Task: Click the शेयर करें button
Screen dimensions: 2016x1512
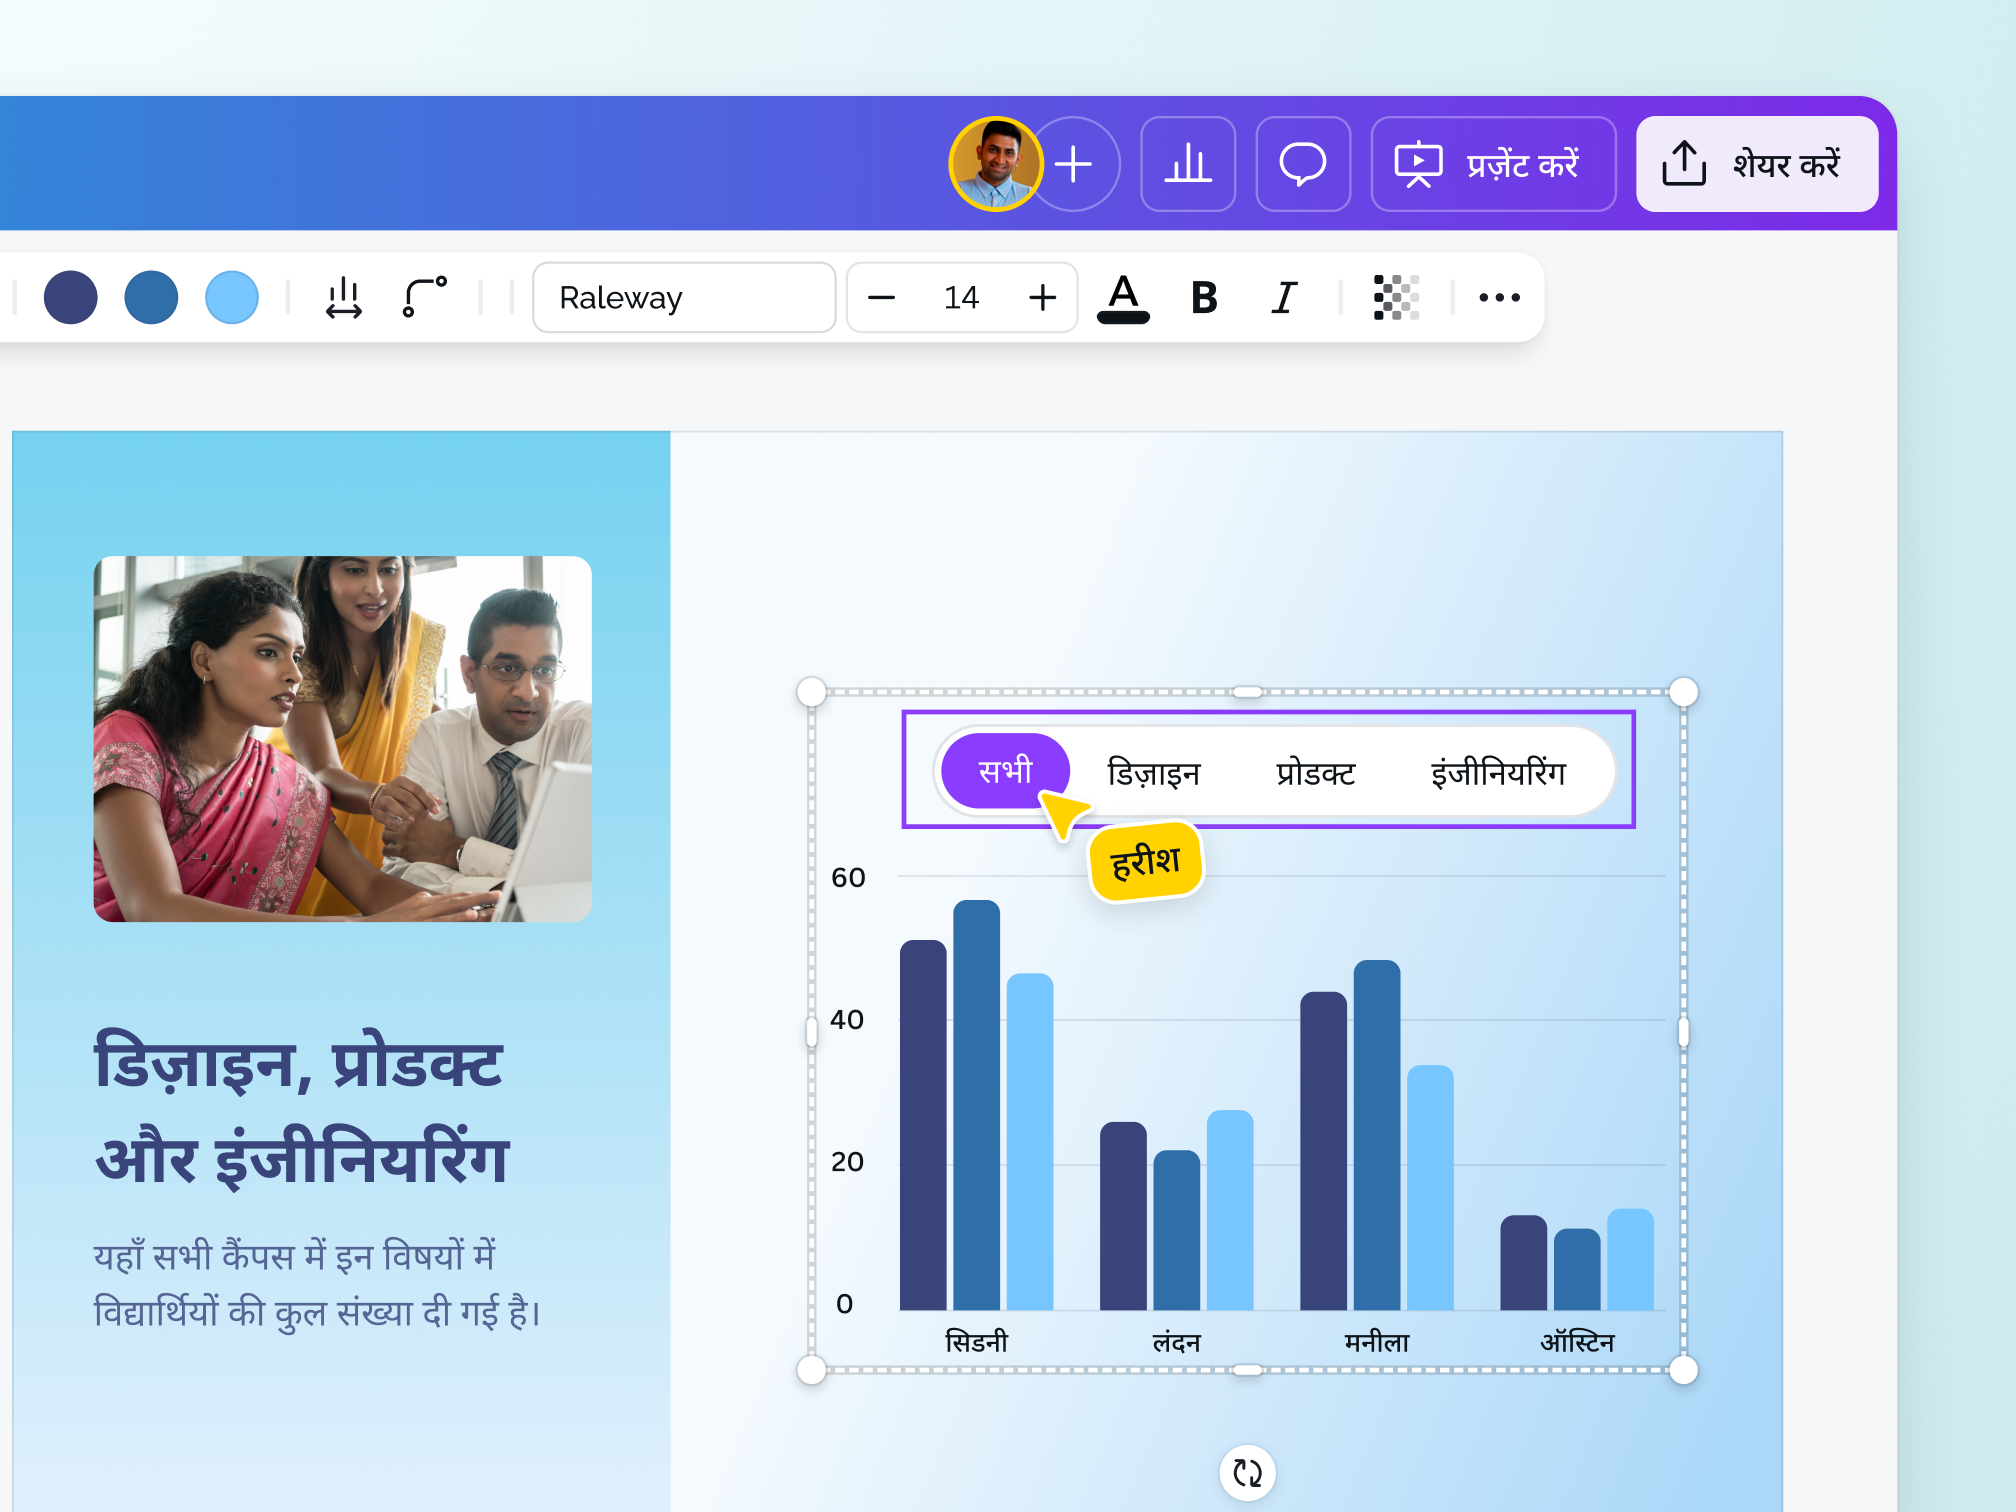Action: click(x=1757, y=164)
